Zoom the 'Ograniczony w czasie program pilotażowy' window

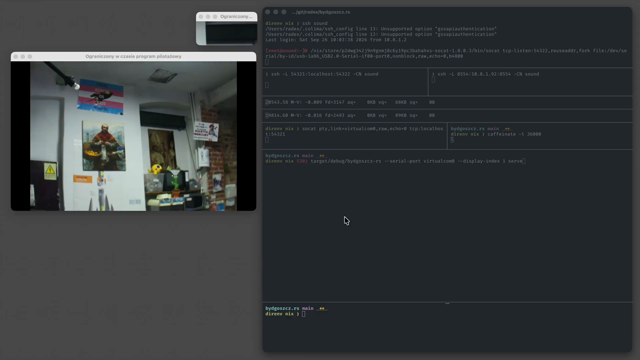(30, 56)
